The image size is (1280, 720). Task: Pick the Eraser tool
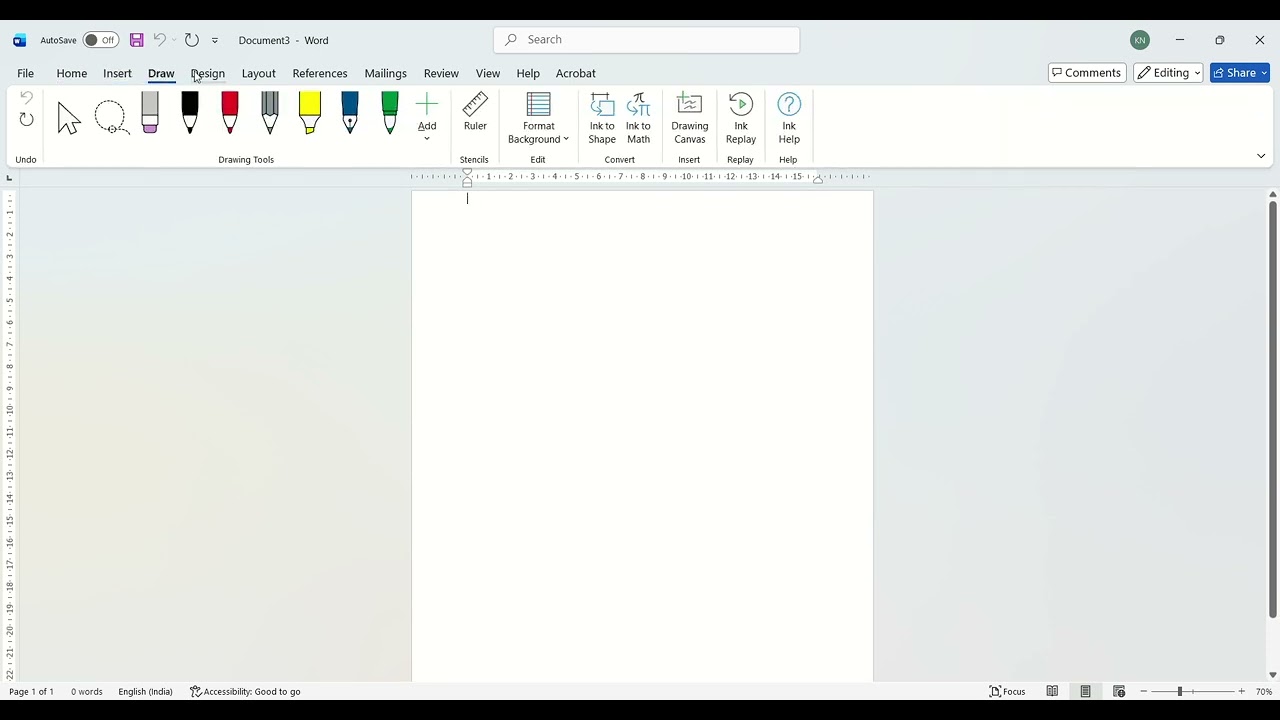[150, 113]
